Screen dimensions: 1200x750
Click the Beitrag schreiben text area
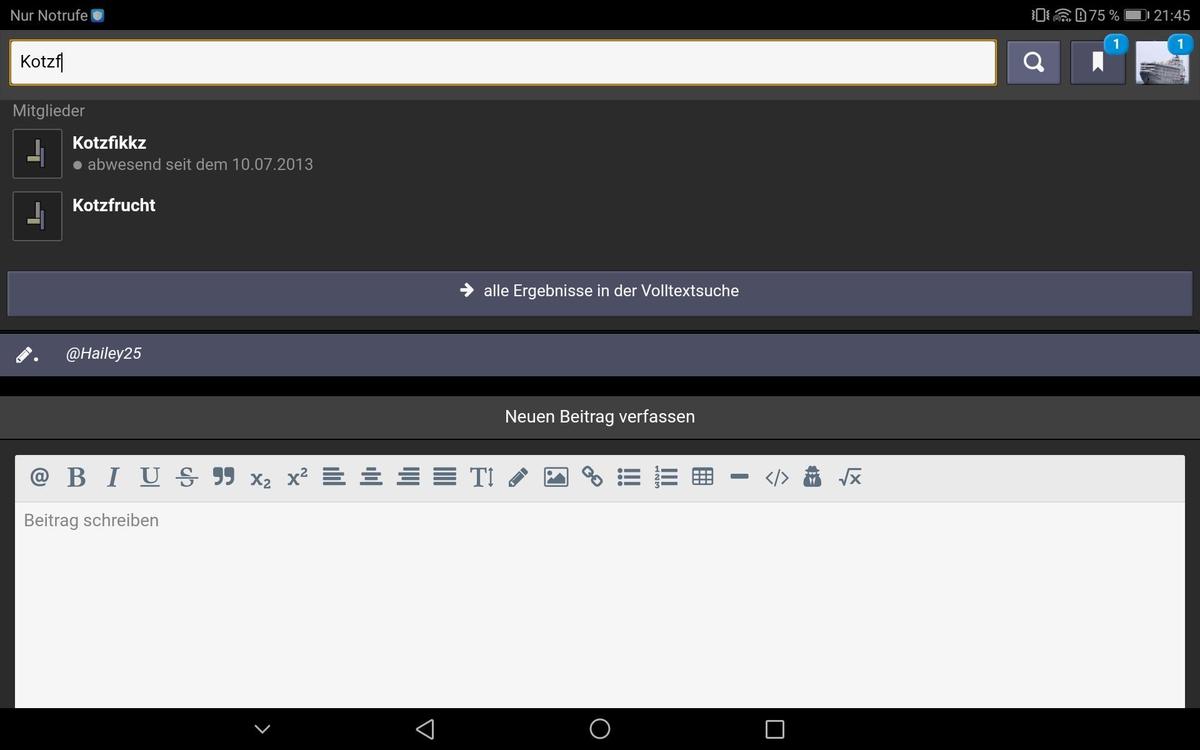coord(600,600)
